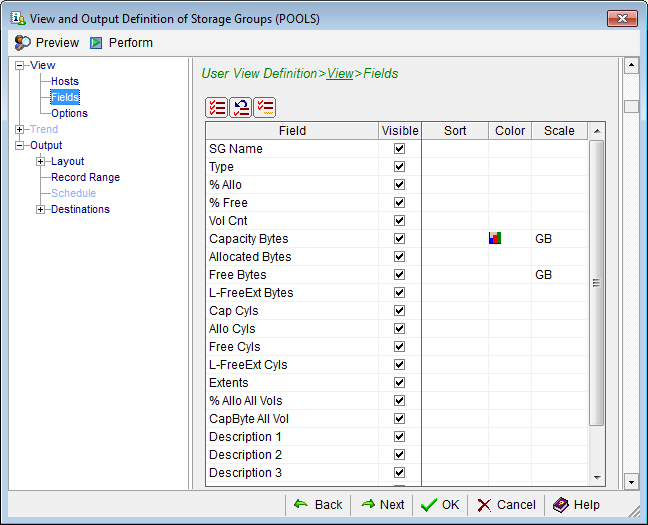648x525 pixels.
Task: Disable visibility of the Extents field
Action: [x=400, y=383]
